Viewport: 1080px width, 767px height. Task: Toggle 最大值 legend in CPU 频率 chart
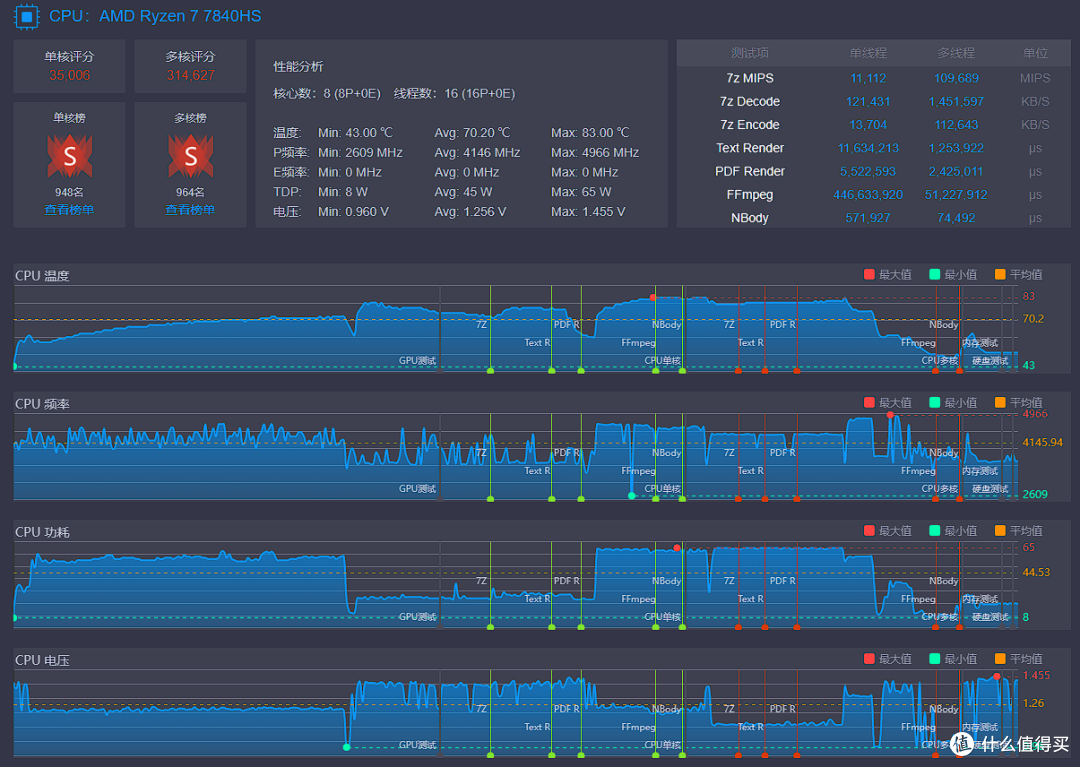pos(888,403)
